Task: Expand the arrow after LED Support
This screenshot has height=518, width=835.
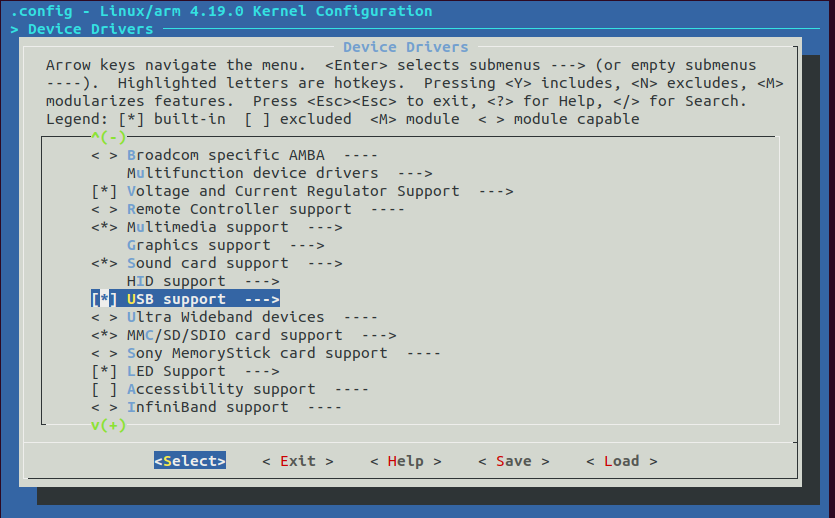Action: (263, 372)
